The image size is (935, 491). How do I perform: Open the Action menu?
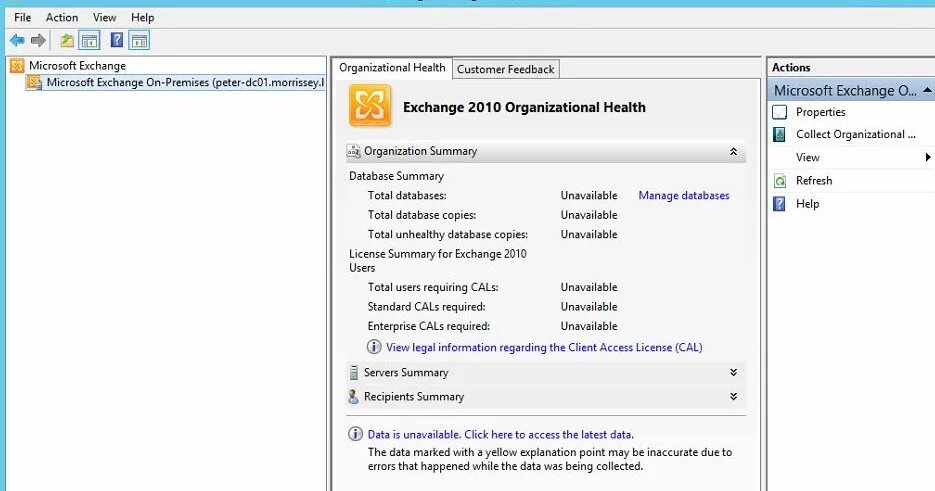[x=62, y=17]
